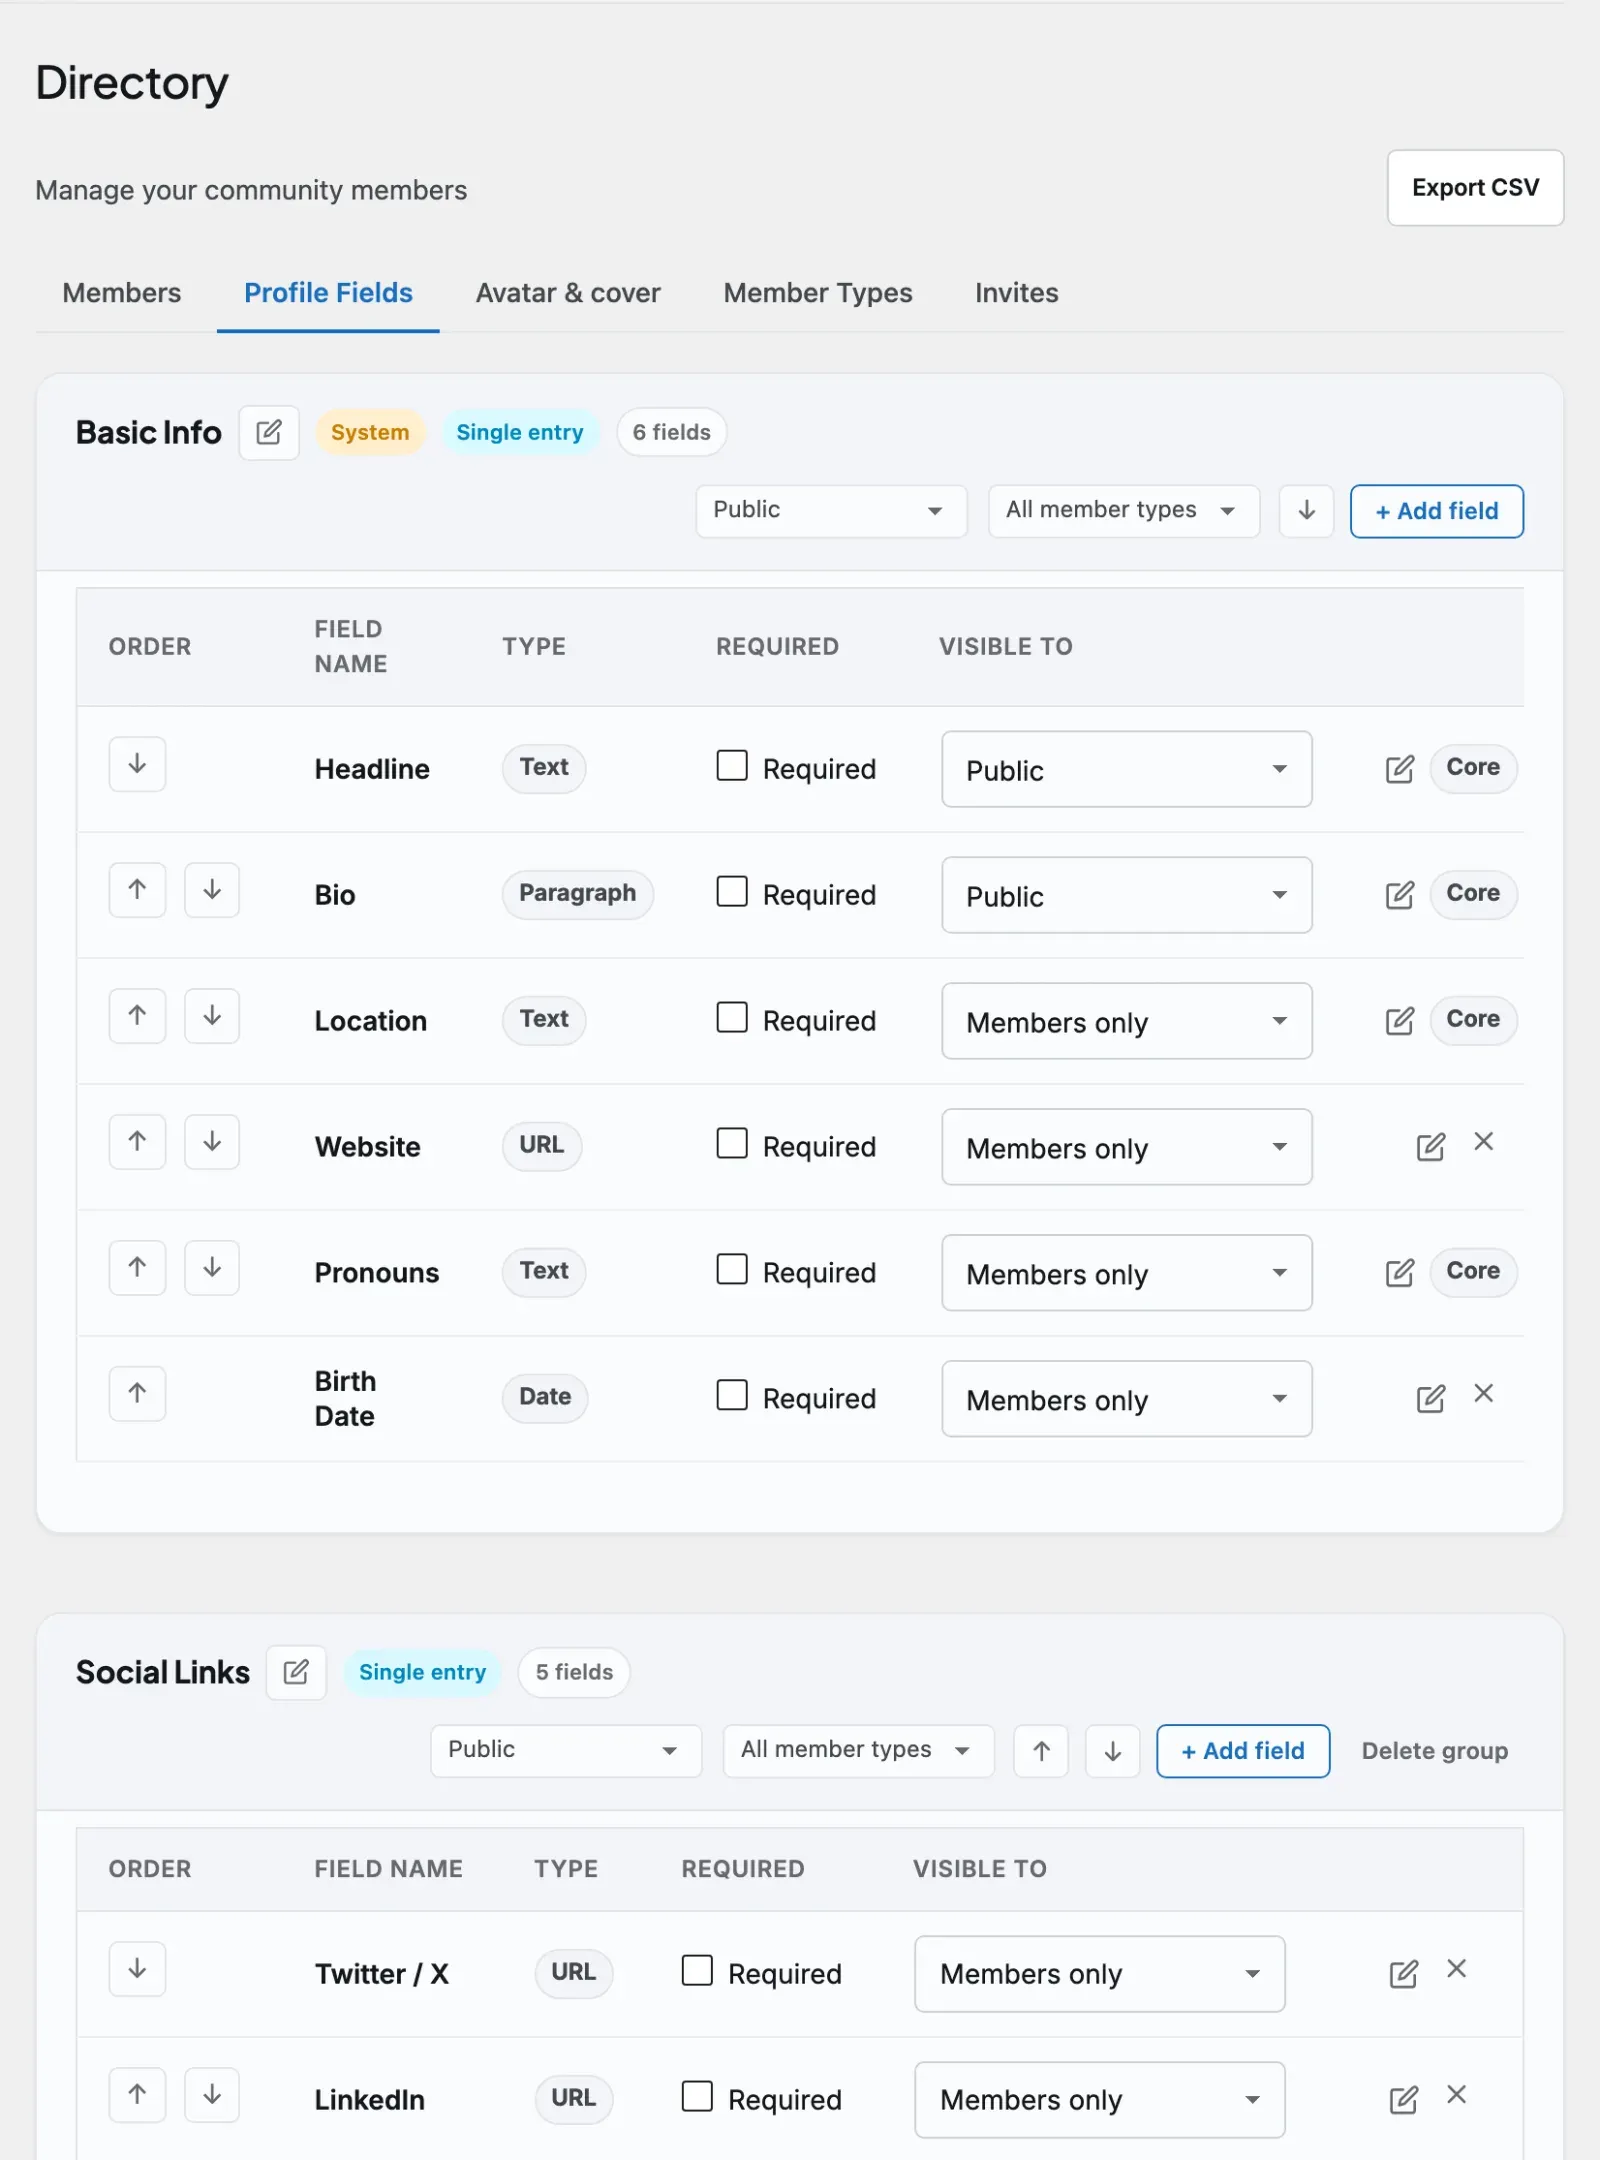Viewport: 1600px width, 2160px height.
Task: Edit the Pronouns field
Action: click(1399, 1273)
